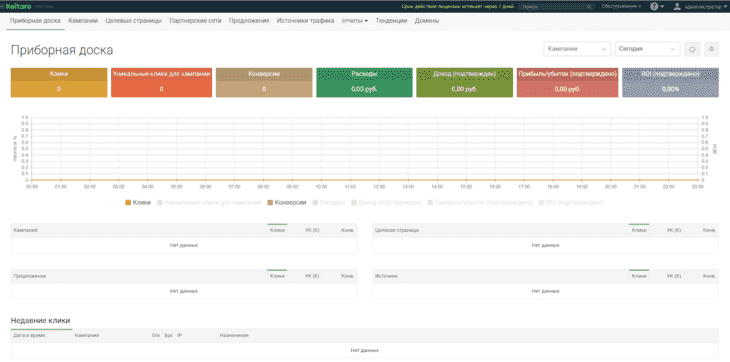The height and width of the screenshot is (362, 730).
Task: Open the Сегодня date range dropdown
Action: point(648,49)
